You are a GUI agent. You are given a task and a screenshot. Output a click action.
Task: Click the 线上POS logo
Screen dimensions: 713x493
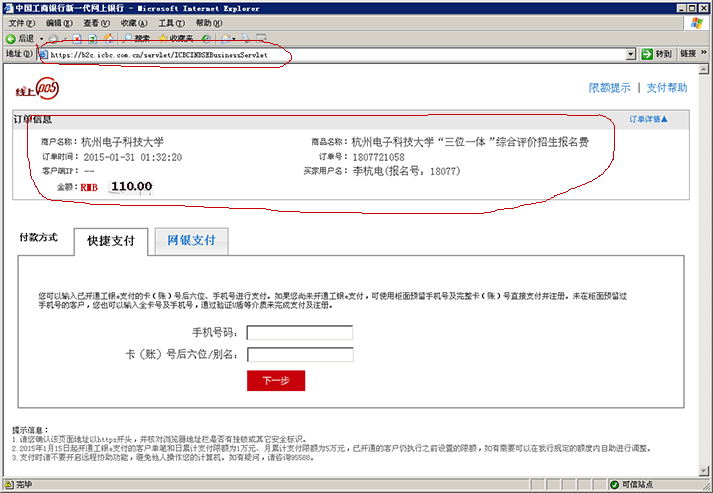(x=37, y=88)
